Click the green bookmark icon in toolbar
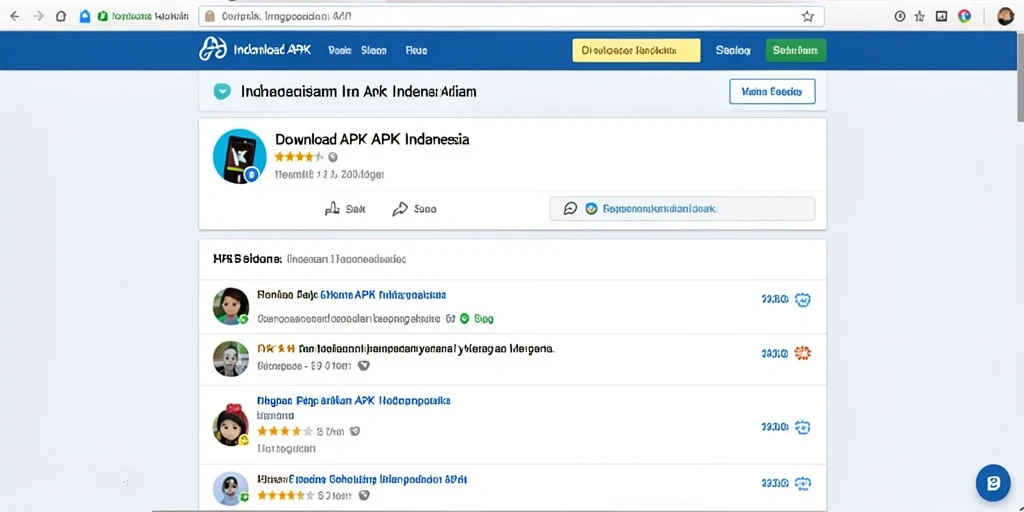The width and height of the screenshot is (1024, 512). (x=103, y=16)
